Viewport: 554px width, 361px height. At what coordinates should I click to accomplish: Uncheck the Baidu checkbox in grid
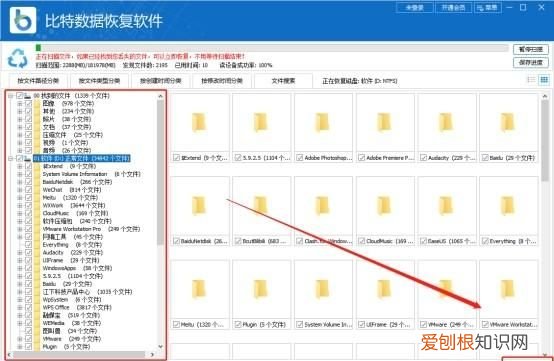pos(485,158)
